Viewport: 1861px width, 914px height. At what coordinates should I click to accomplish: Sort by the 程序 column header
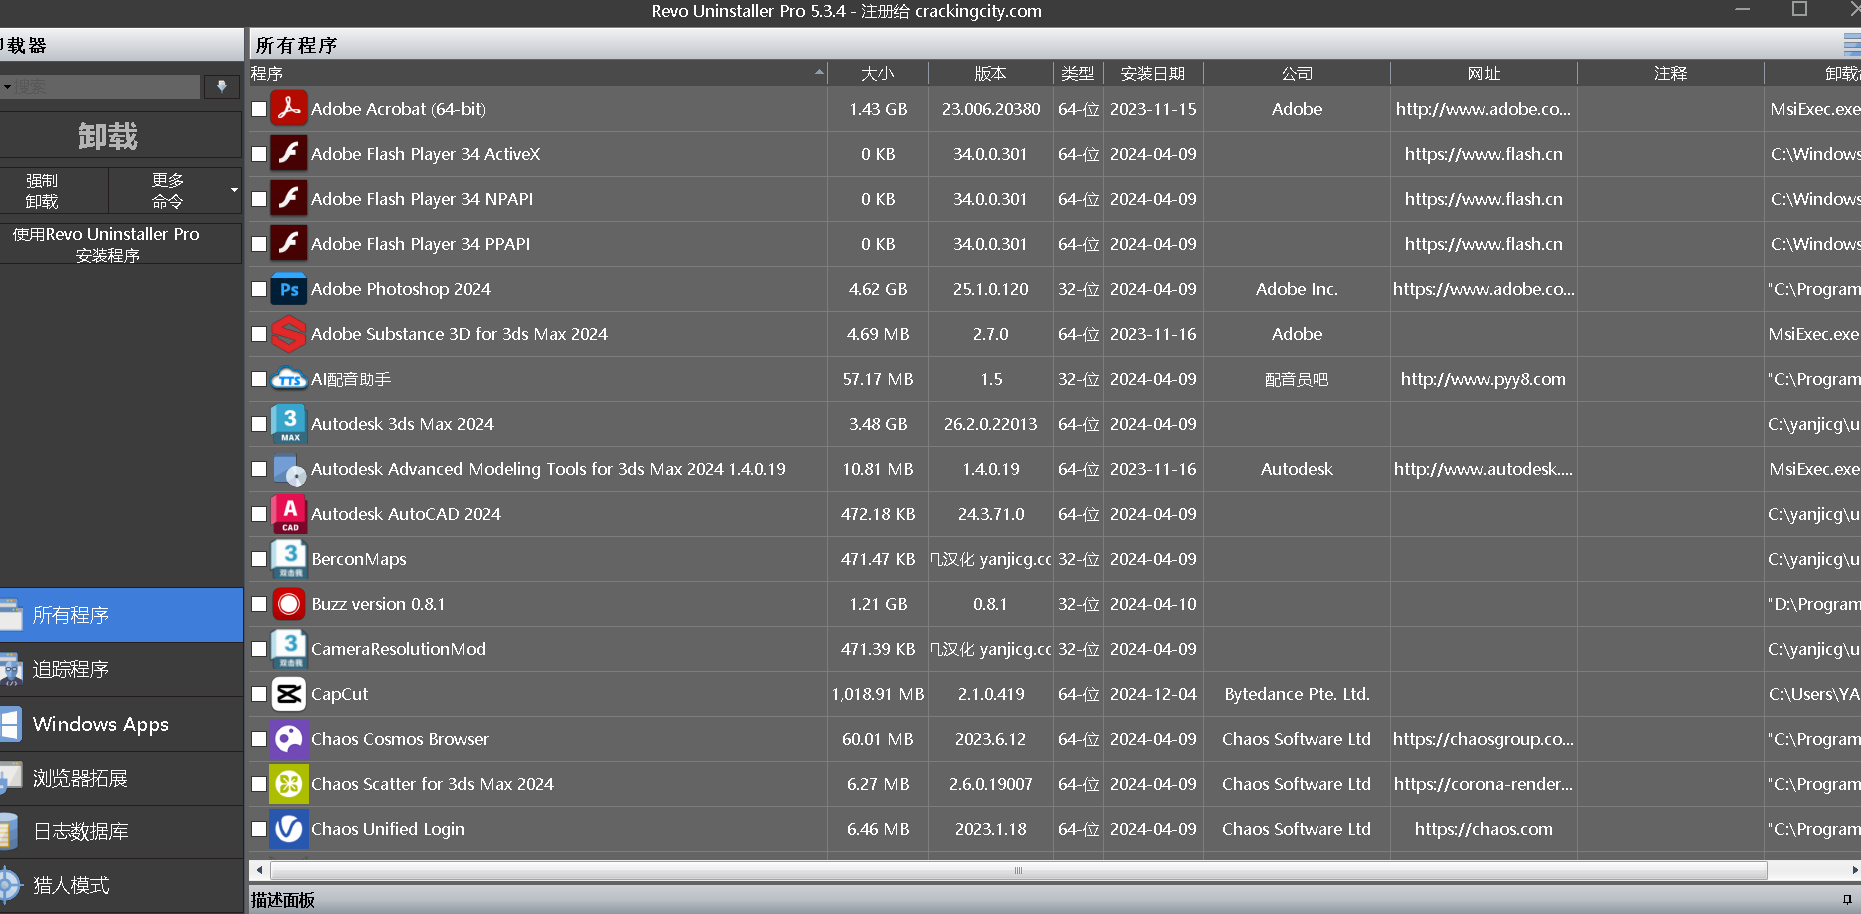pos(538,73)
